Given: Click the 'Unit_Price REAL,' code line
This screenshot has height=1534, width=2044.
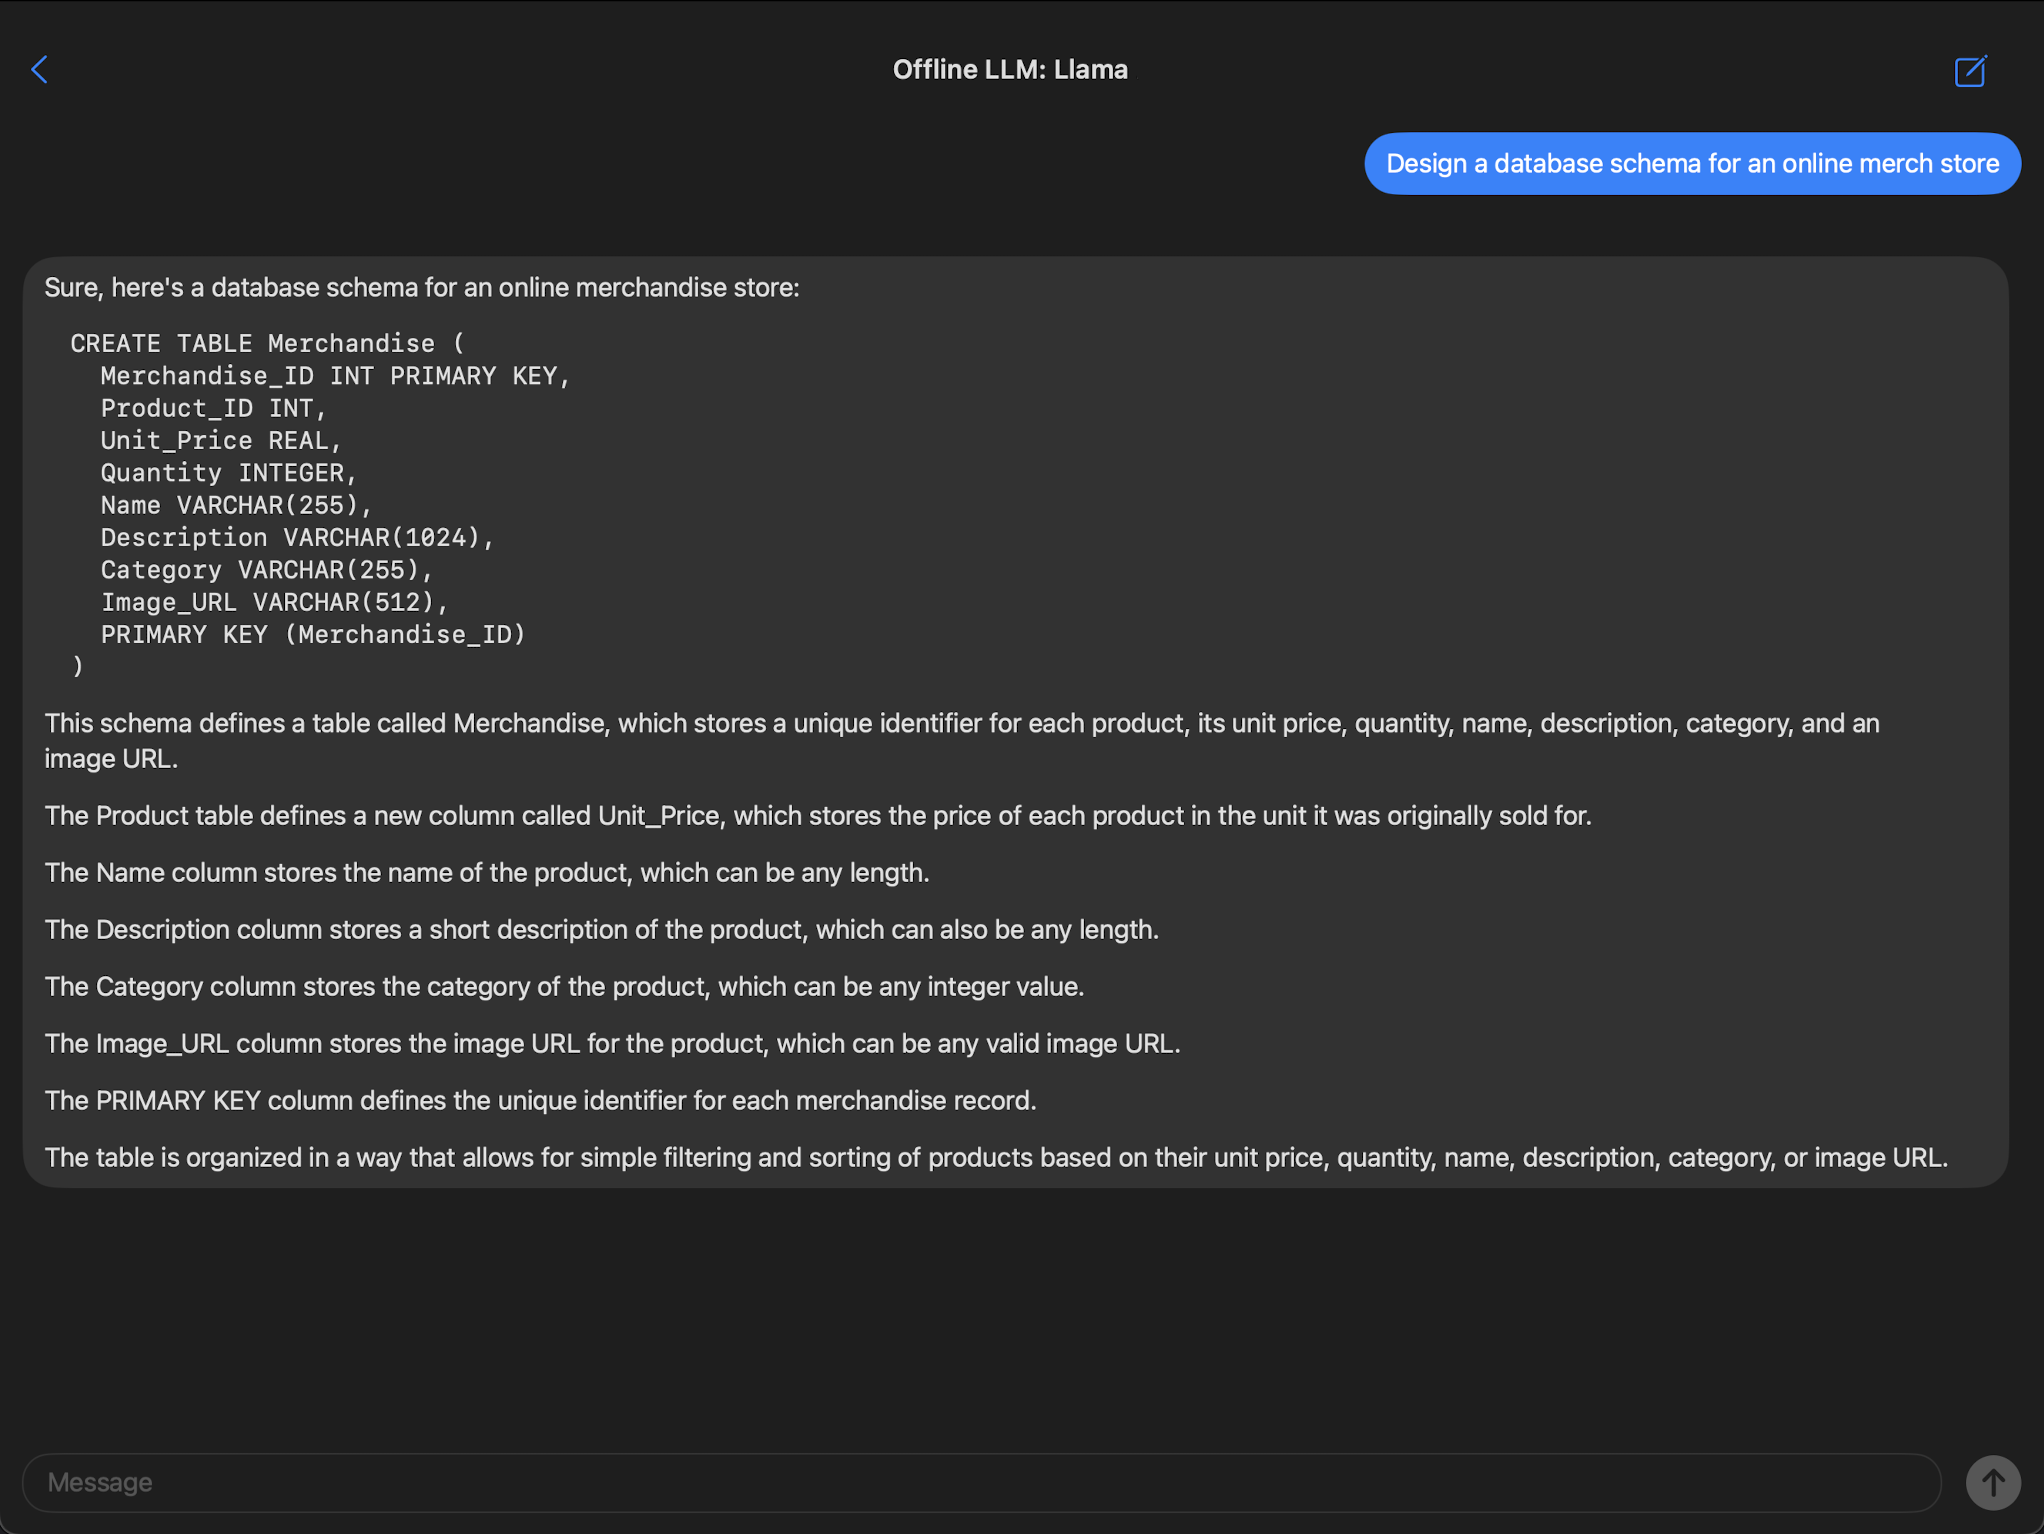Looking at the screenshot, I should (221, 440).
